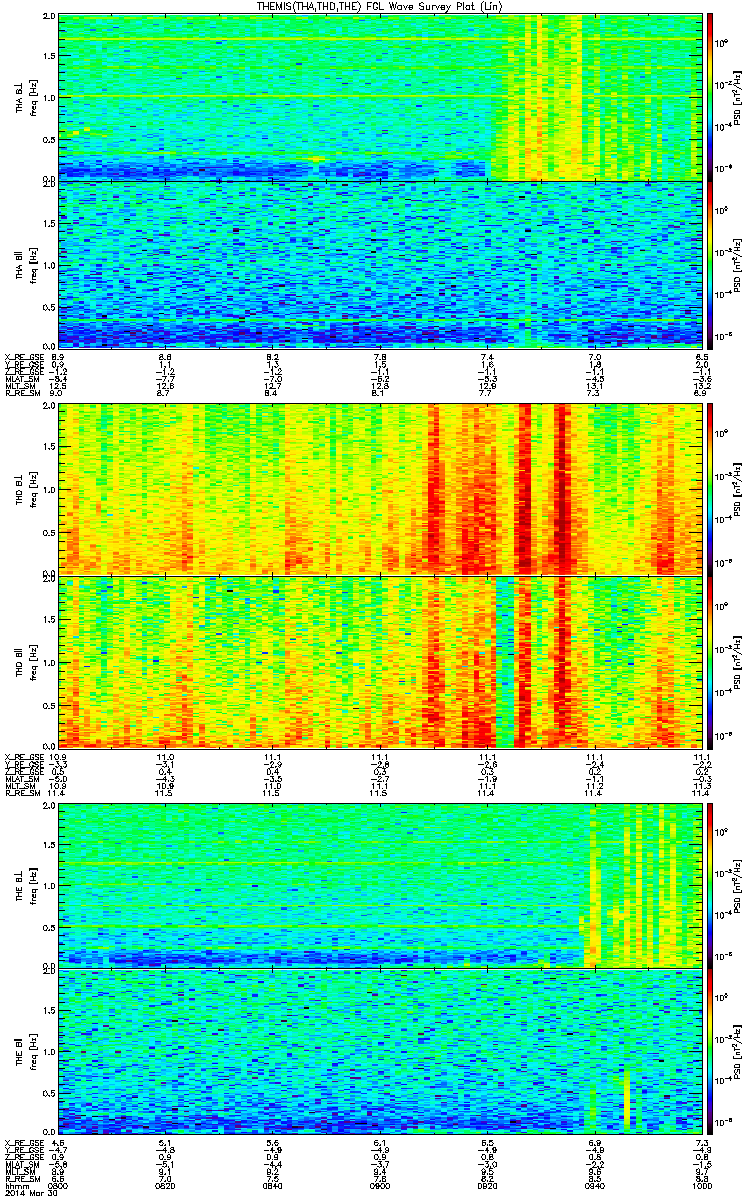Click PSD units label of THE B-perpendicular color bar

[738, 885]
